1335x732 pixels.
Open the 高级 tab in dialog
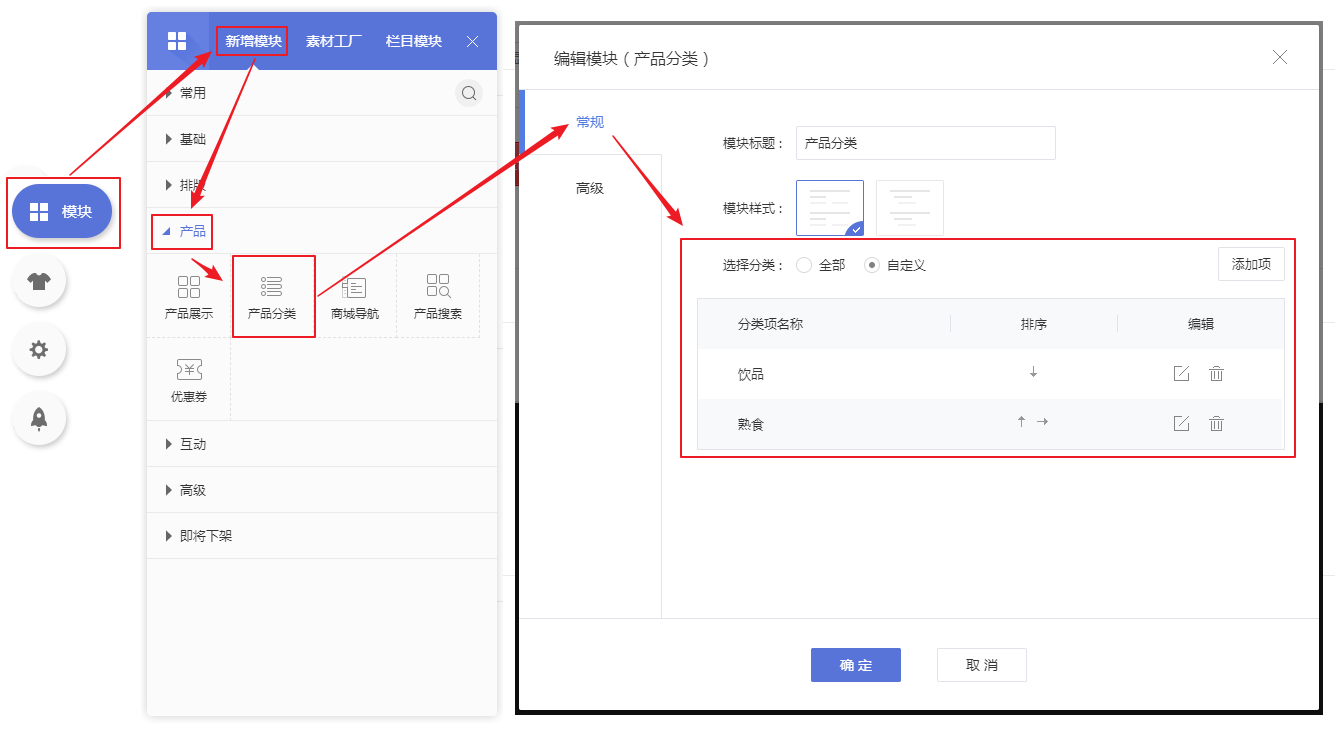[x=590, y=188]
